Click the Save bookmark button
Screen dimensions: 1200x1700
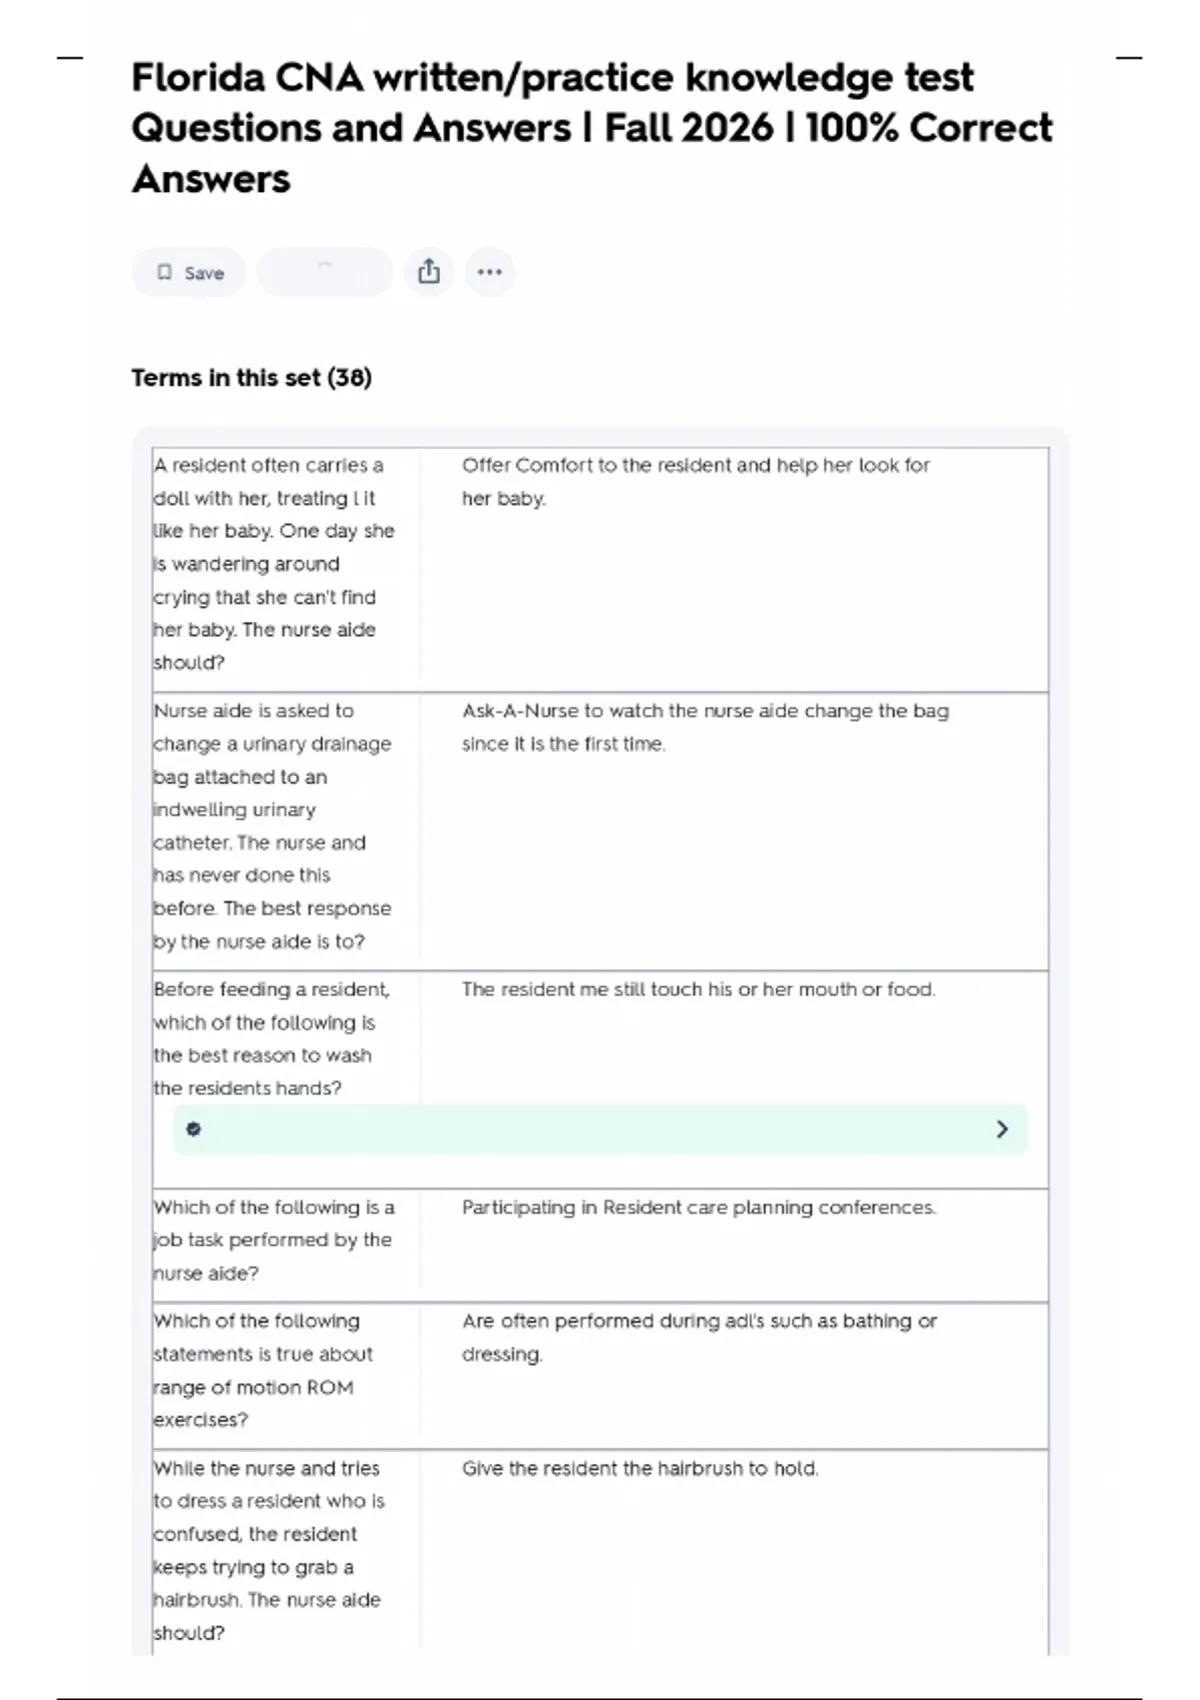[x=189, y=273]
